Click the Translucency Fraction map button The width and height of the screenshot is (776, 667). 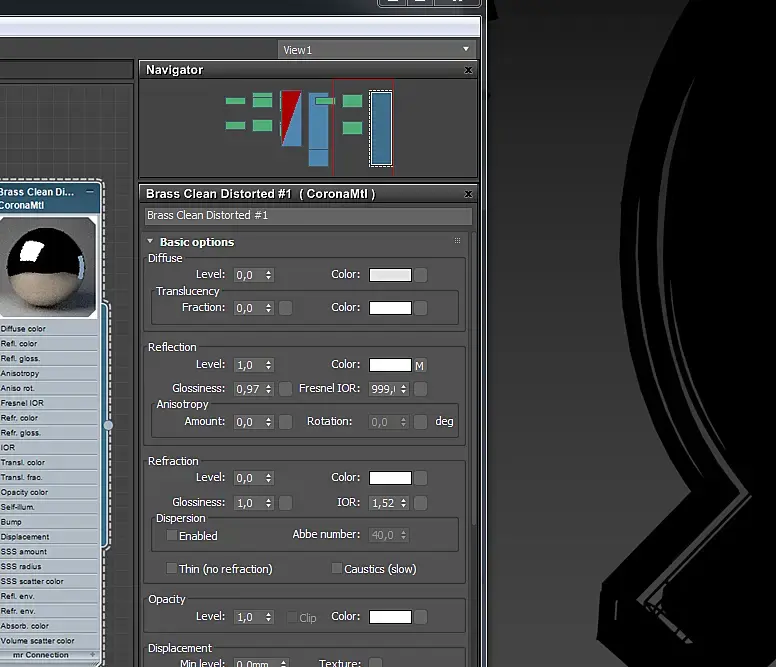(x=286, y=308)
